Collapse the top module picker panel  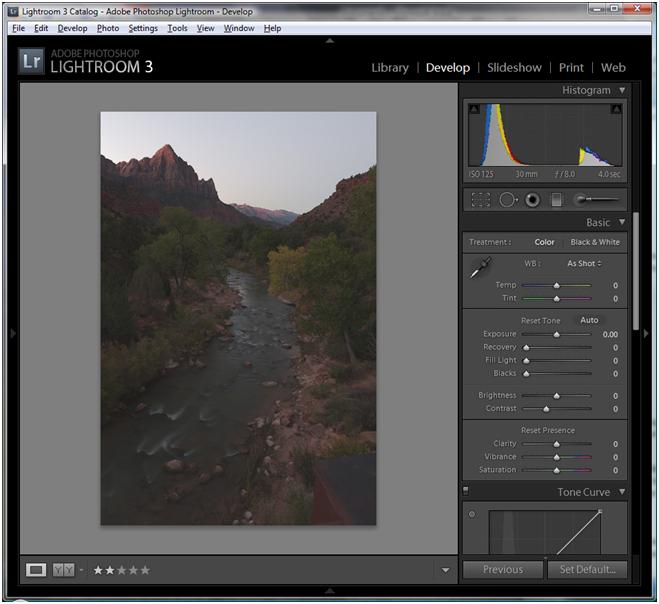(x=330, y=41)
